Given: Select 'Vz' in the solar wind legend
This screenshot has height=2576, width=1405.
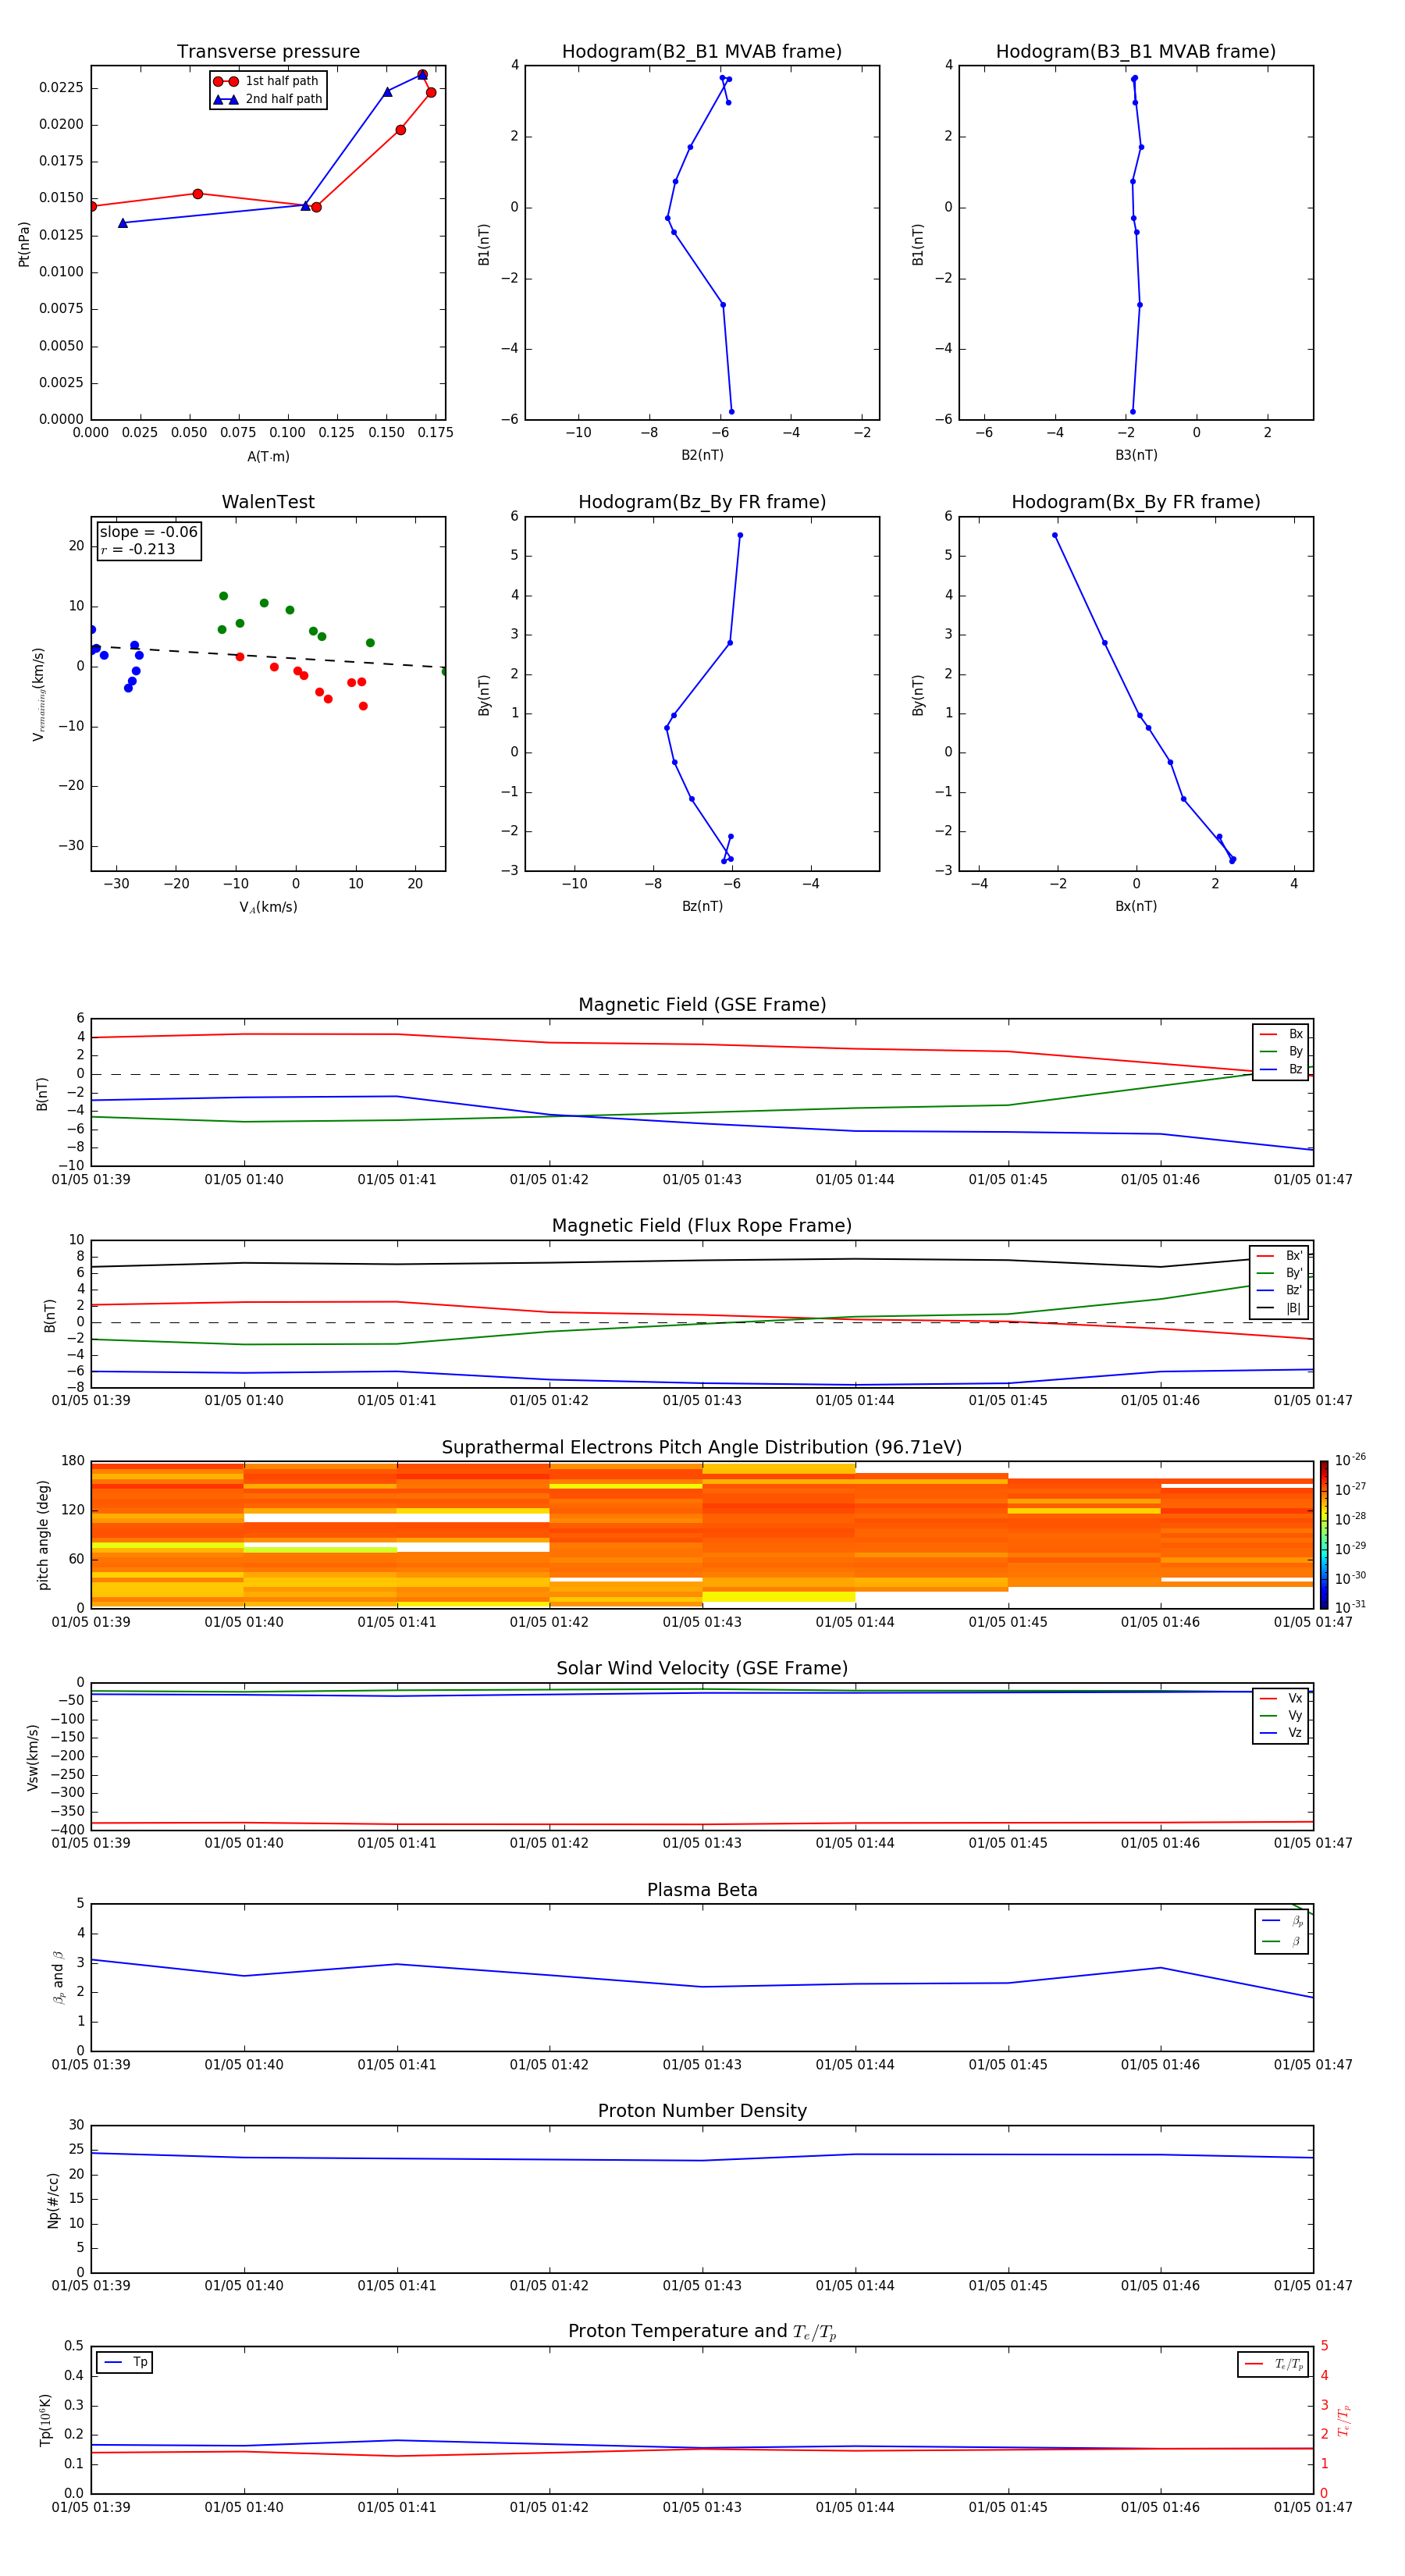Looking at the screenshot, I should [x=1281, y=1733].
